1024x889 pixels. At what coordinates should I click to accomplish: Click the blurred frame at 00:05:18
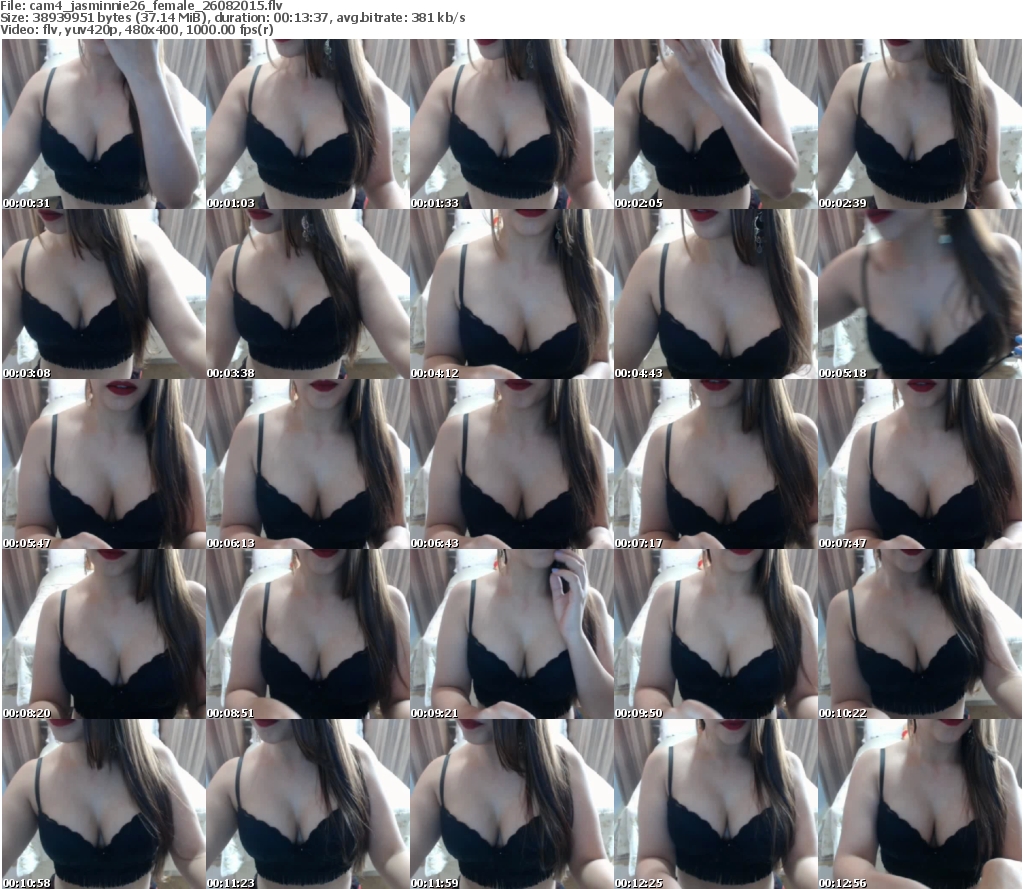[x=920, y=294]
